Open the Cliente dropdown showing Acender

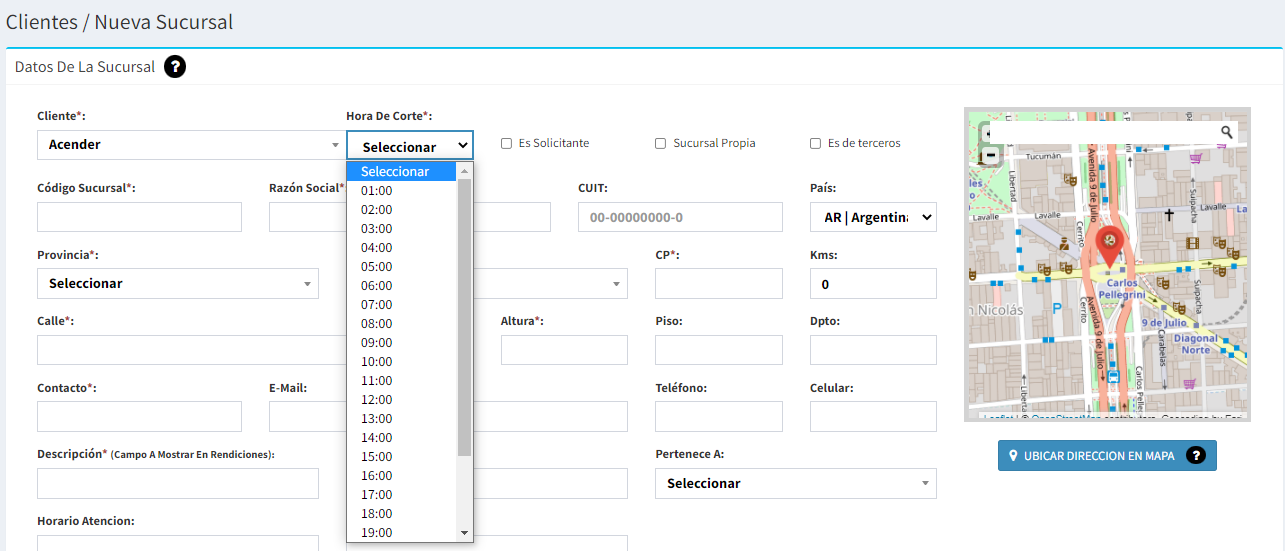coord(190,145)
